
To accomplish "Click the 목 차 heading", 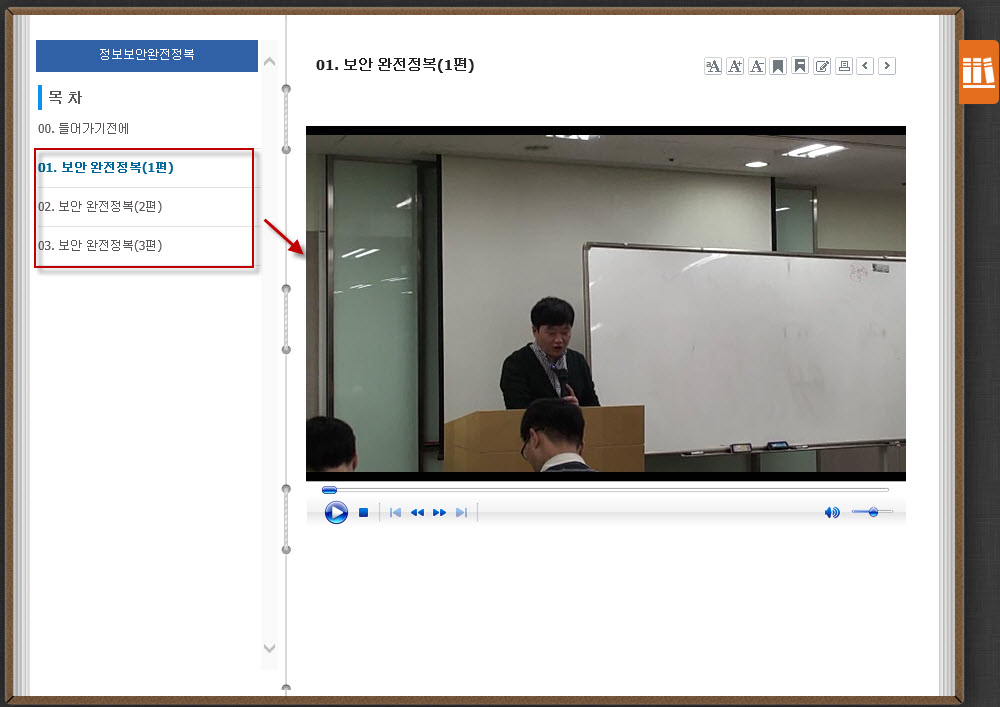I will 66,98.
